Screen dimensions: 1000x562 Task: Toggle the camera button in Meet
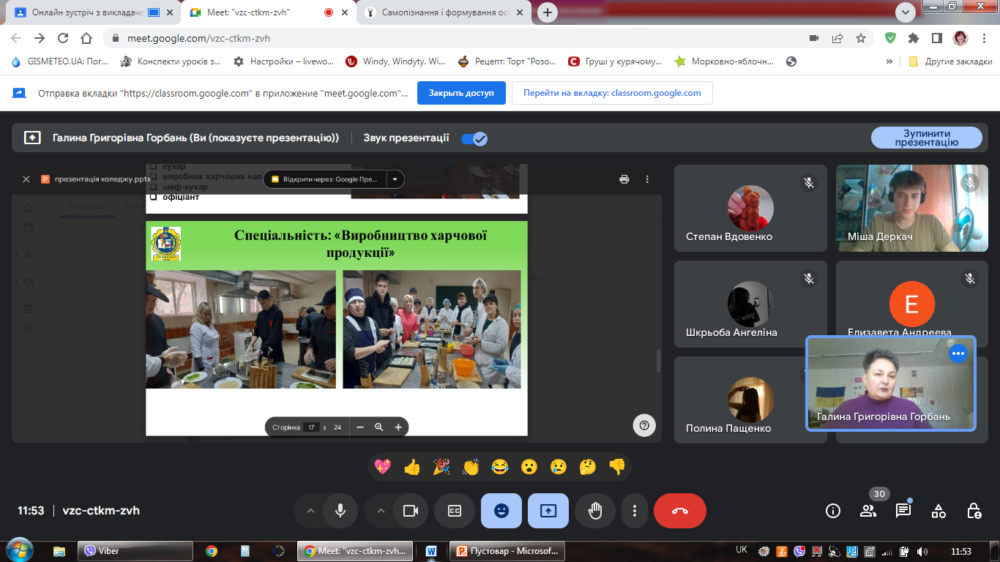tap(411, 510)
